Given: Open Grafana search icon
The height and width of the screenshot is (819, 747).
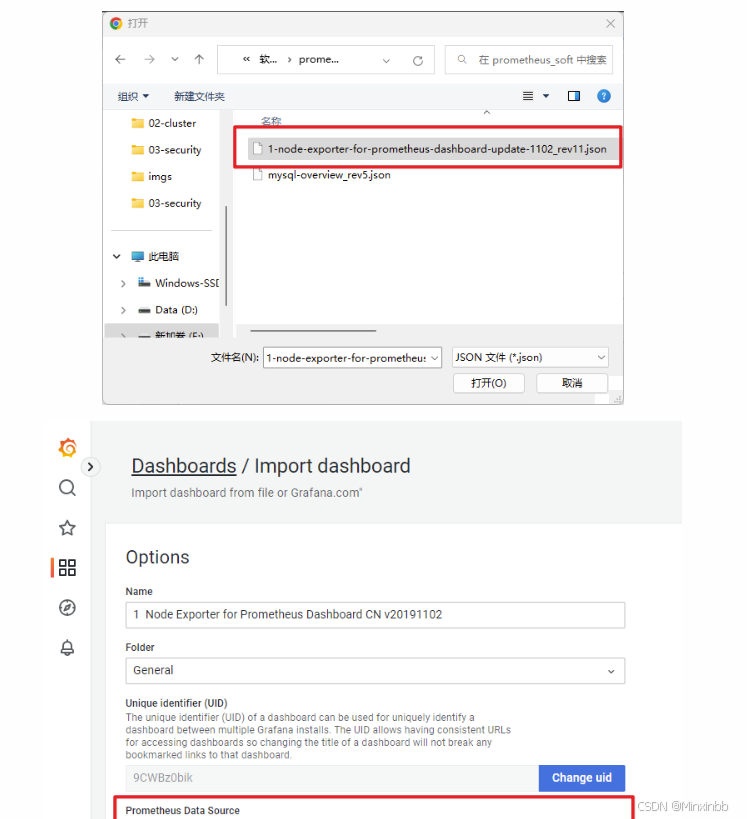Looking at the screenshot, I should pyautogui.click(x=67, y=488).
